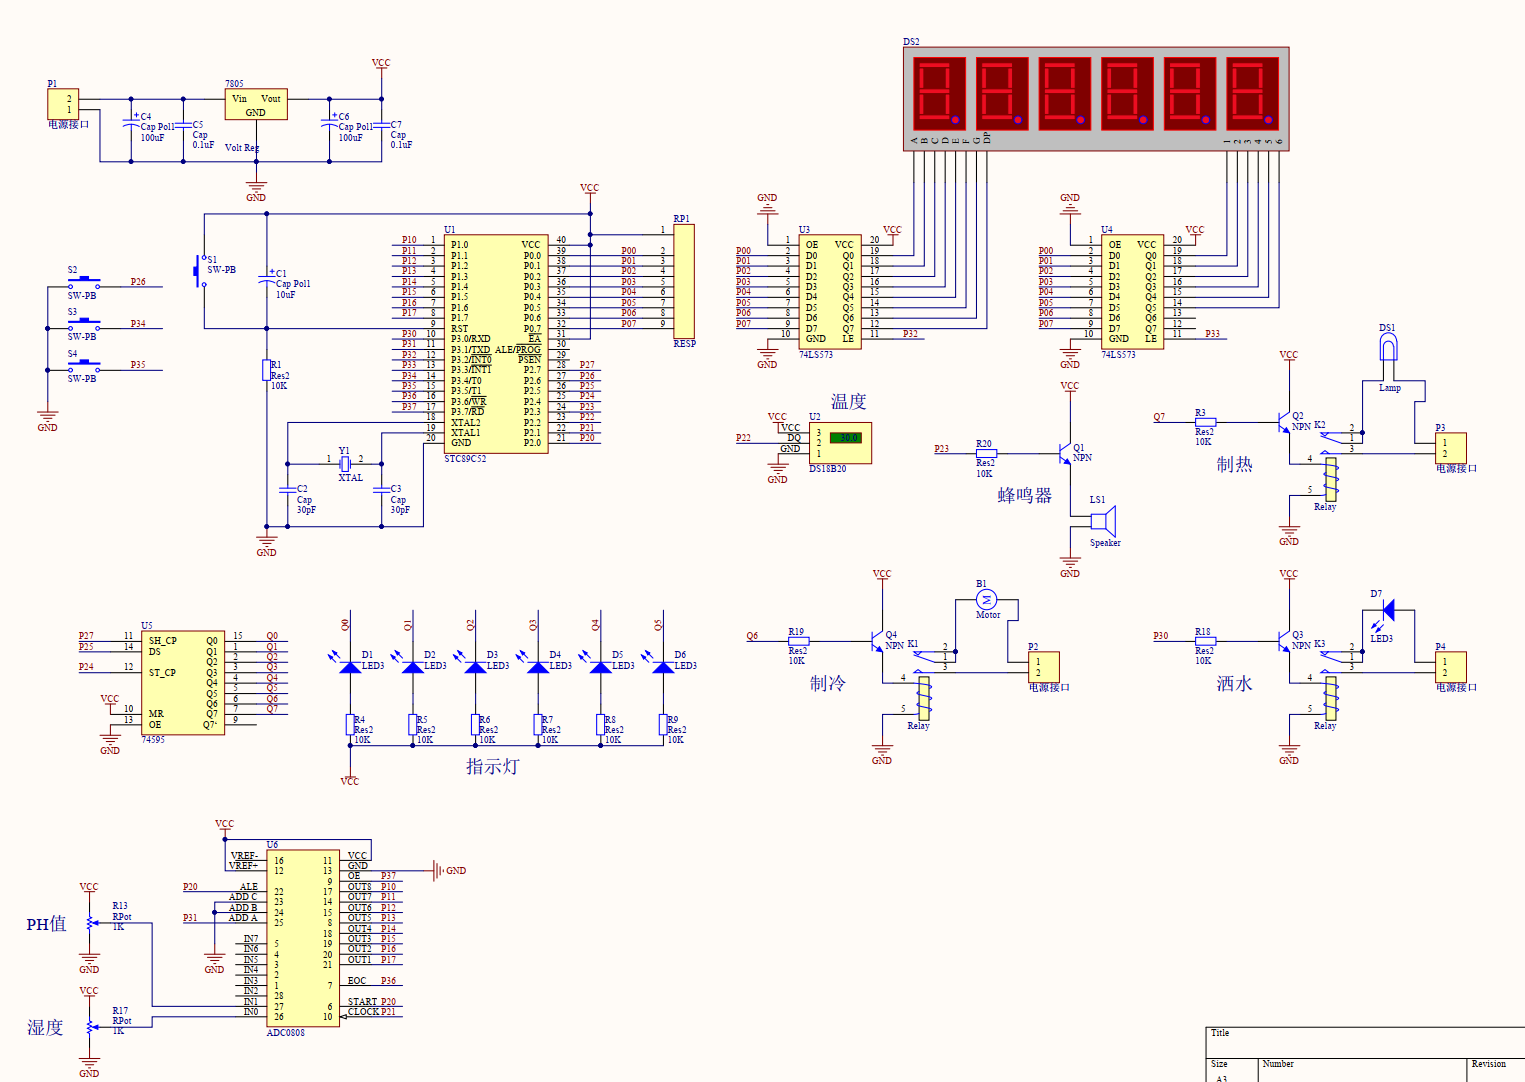The width and height of the screenshot is (1525, 1082).
Task: Click the 温度 section label
Action: pos(848,402)
